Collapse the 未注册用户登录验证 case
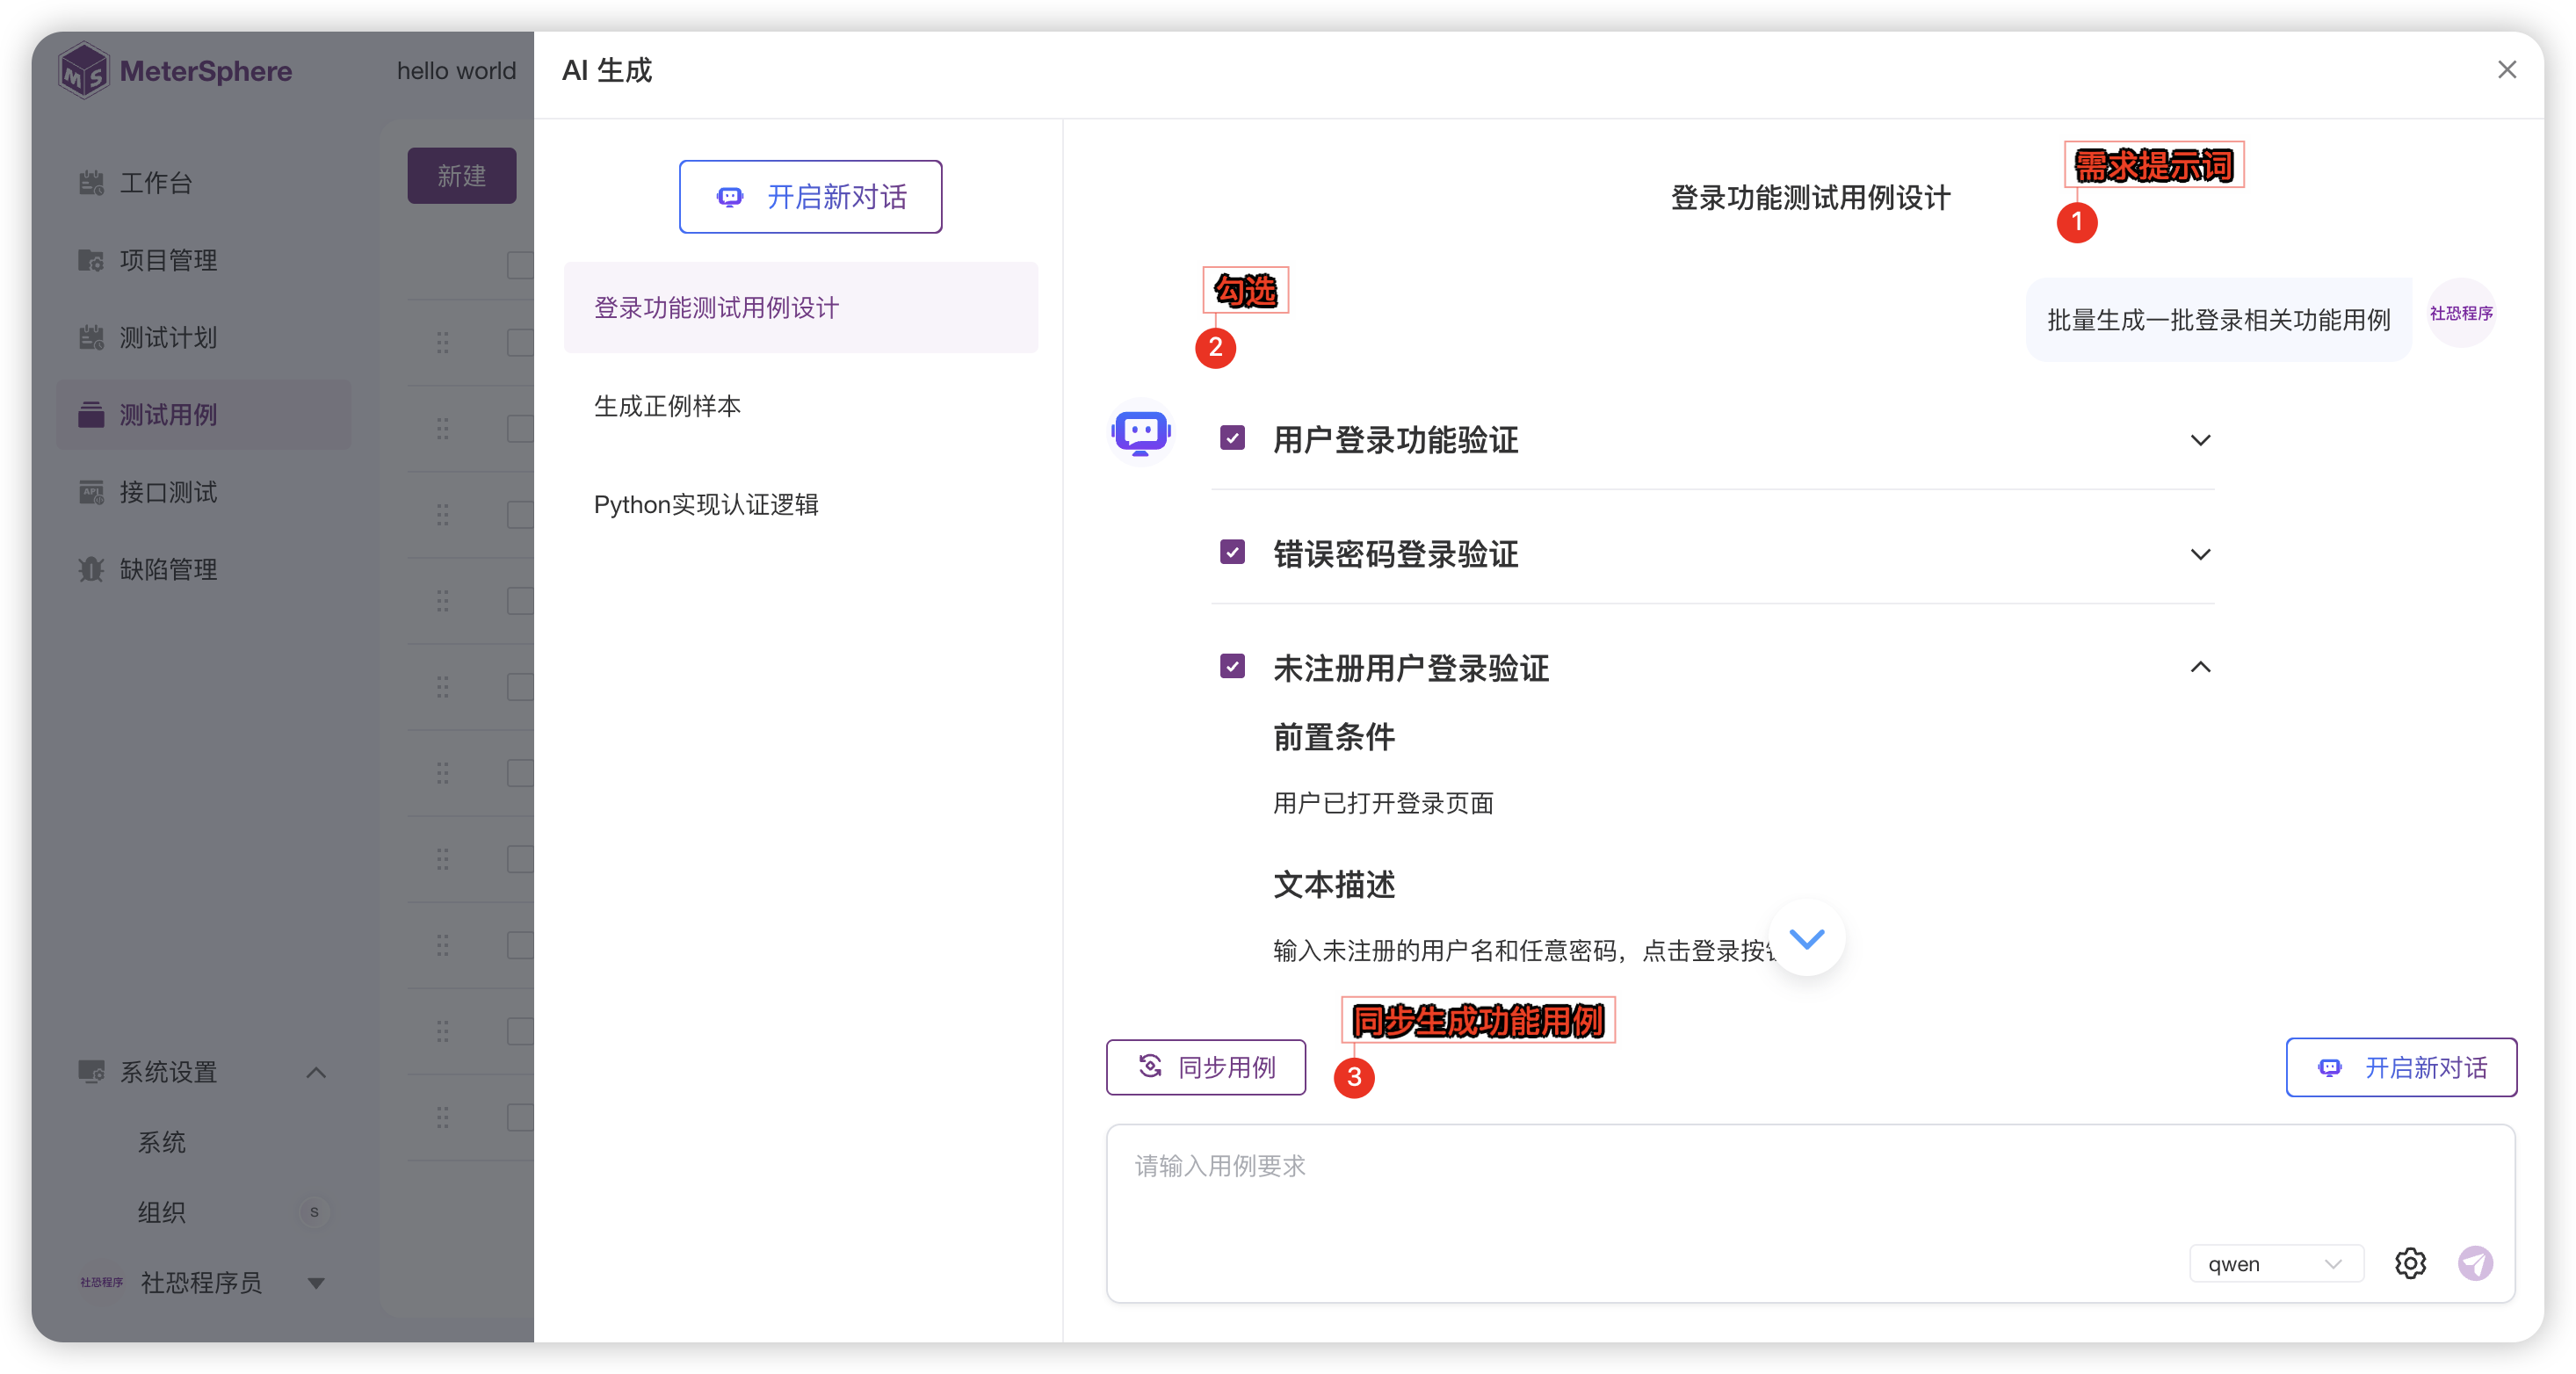Screen dimensions: 2576x1374 [2200, 667]
